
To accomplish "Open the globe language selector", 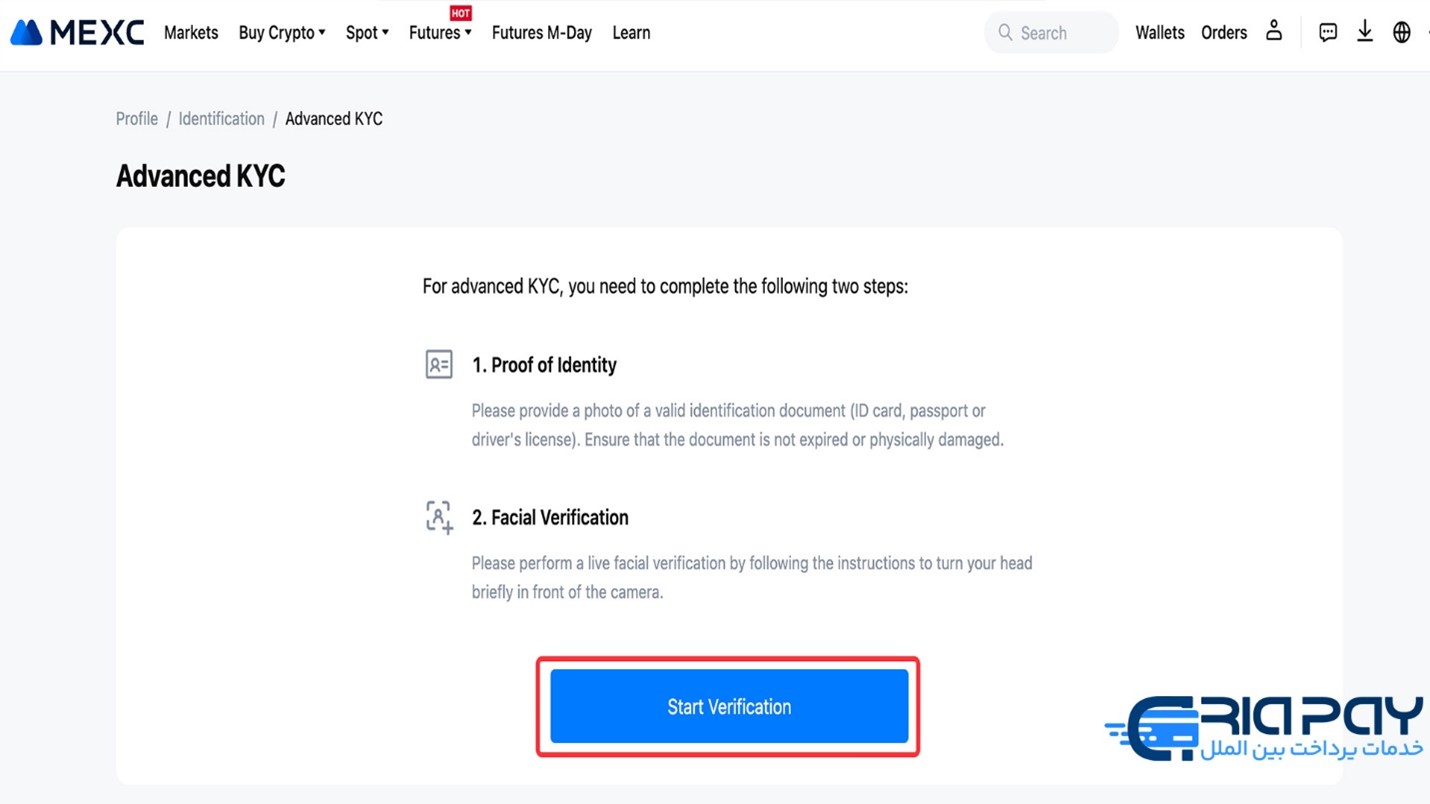I will coord(1401,32).
